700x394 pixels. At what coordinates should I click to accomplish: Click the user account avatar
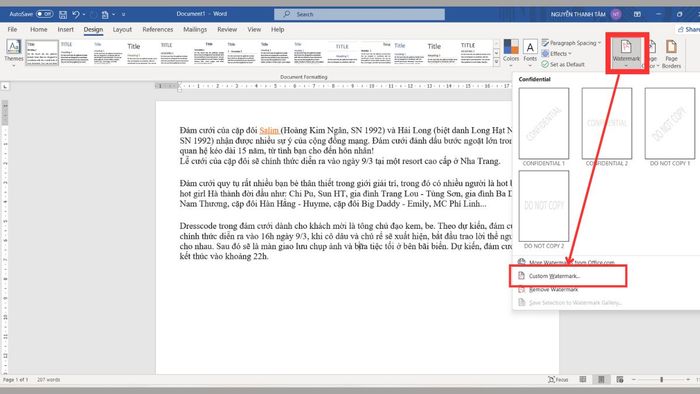(x=616, y=14)
